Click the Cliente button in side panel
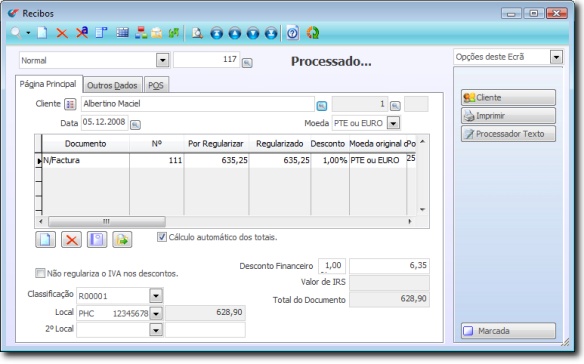Viewport: 584px width, 364px height. (x=508, y=98)
